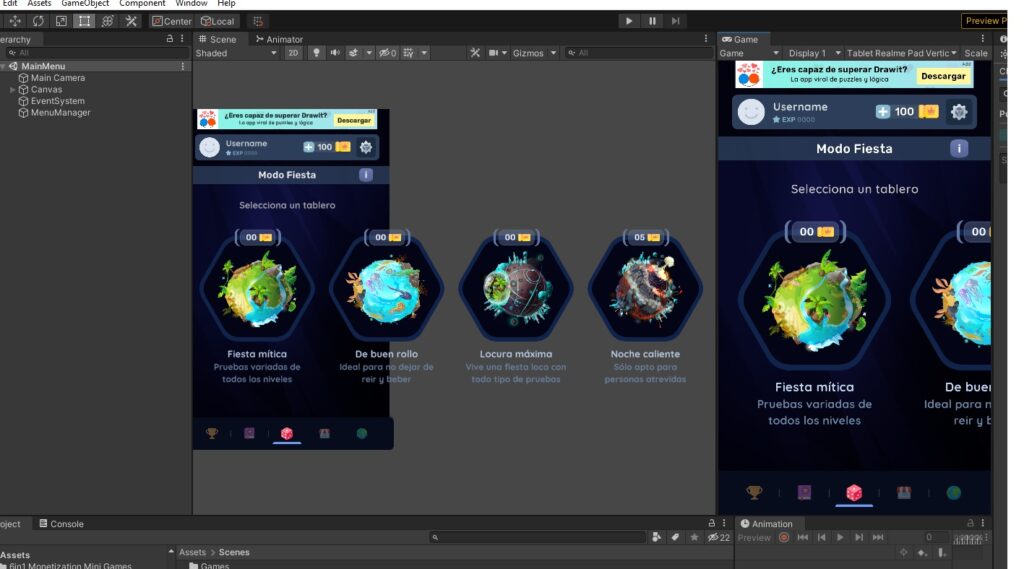Switch to the Scene tab
1024x569 pixels.
pos(218,39)
